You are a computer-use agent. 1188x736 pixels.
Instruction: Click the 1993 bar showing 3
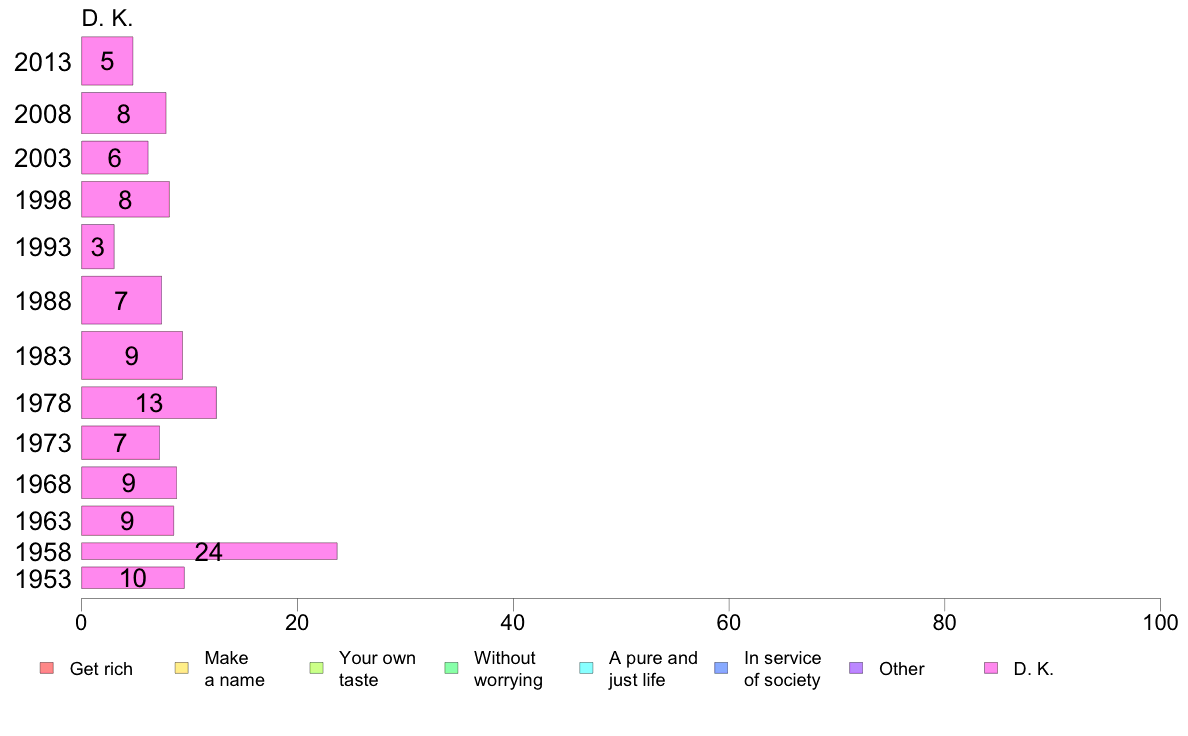(x=98, y=246)
